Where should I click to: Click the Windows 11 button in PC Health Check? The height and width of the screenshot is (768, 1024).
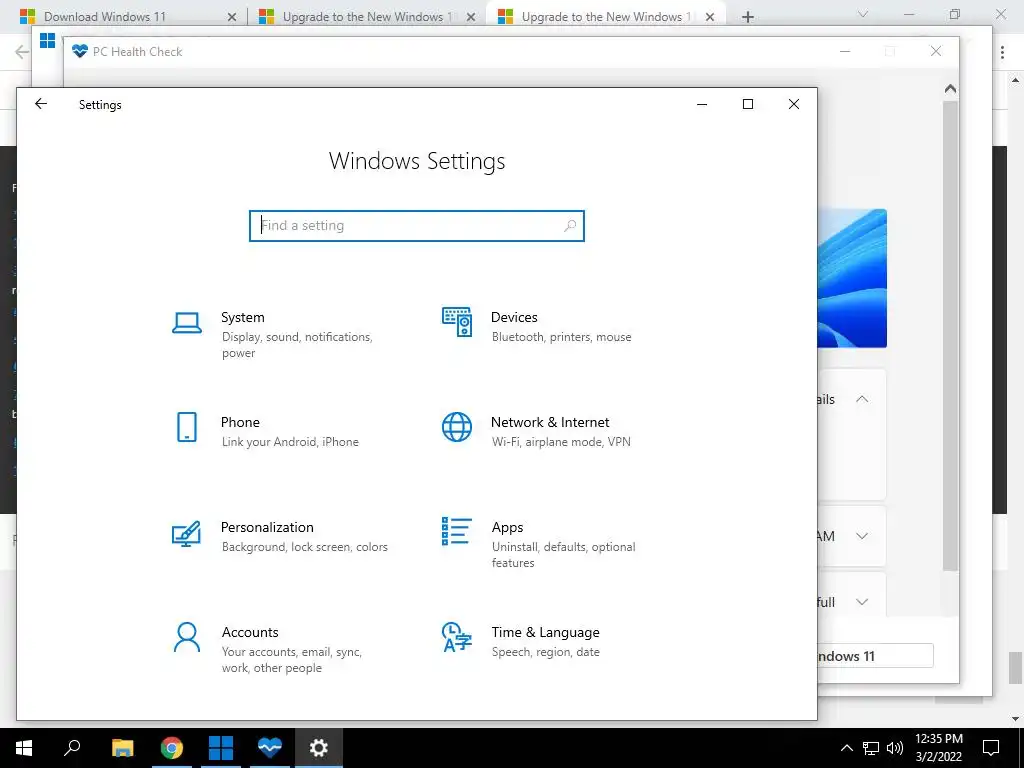click(875, 656)
